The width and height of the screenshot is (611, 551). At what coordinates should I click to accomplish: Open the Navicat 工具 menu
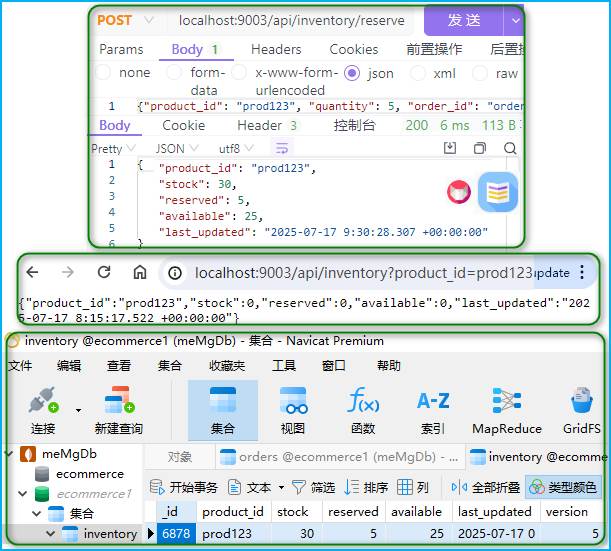point(284,366)
